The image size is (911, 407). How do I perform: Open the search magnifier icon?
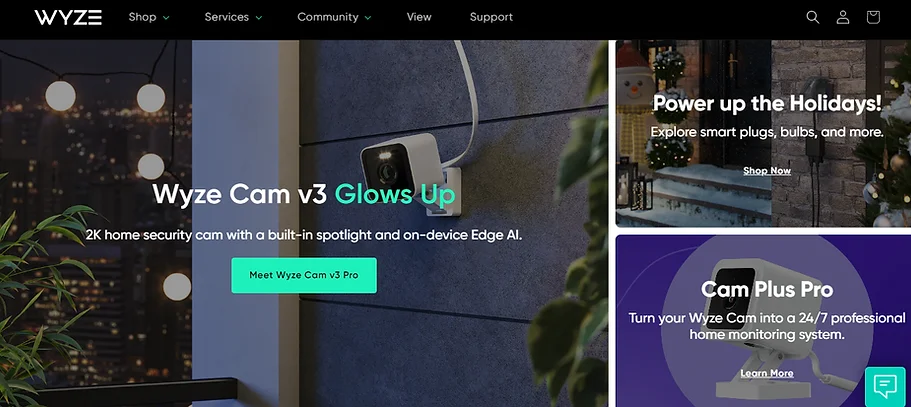tap(813, 17)
